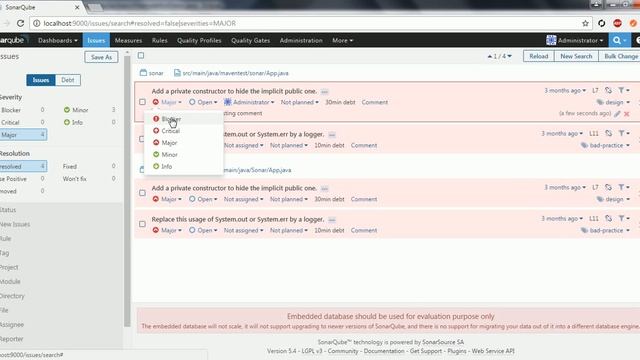Image resolution: width=640 pixels, height=360 pixels.
Task: Click the circular extension icon in browser toolbar
Action: click(602, 23)
